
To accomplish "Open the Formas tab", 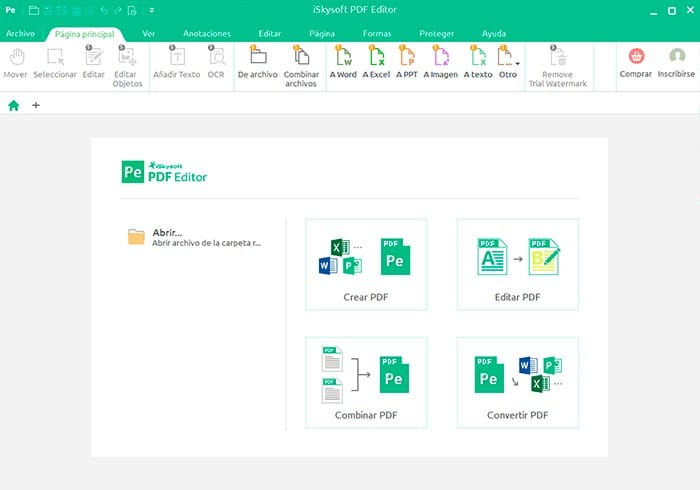I will coord(377,33).
